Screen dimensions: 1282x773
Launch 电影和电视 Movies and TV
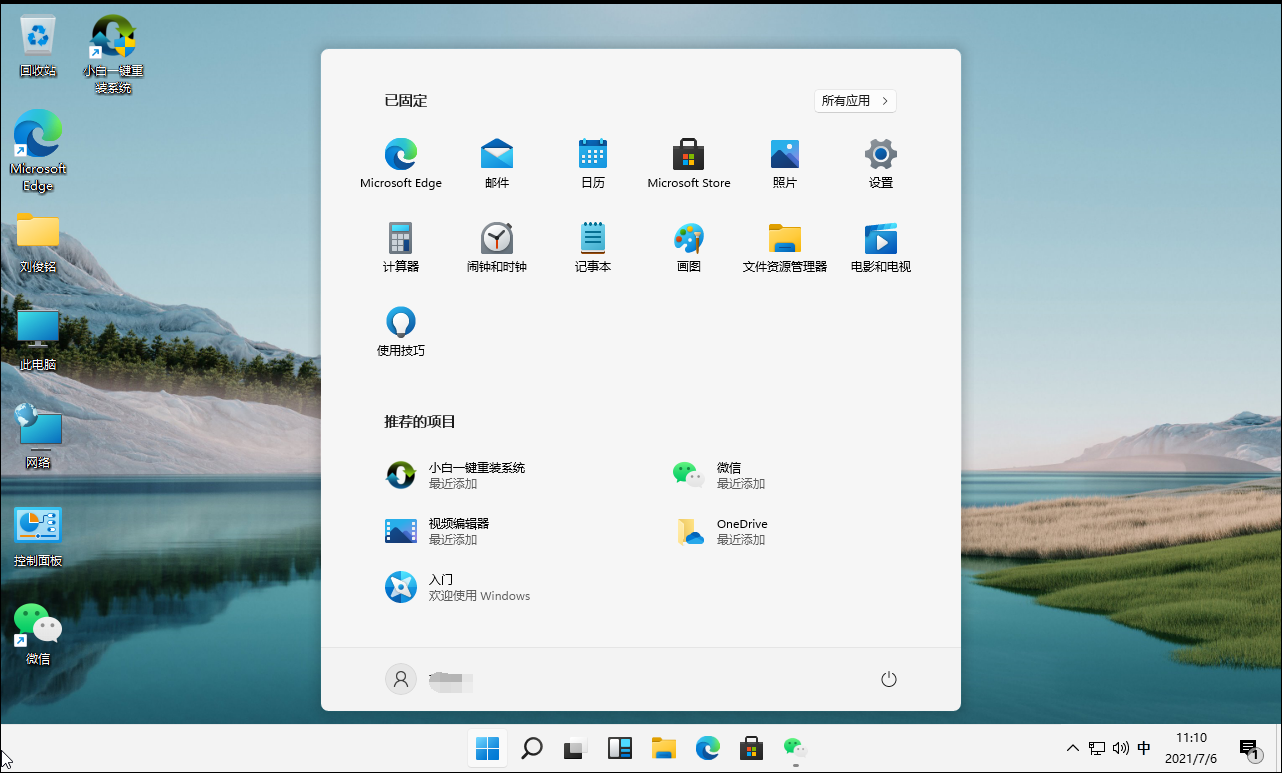coord(881,247)
